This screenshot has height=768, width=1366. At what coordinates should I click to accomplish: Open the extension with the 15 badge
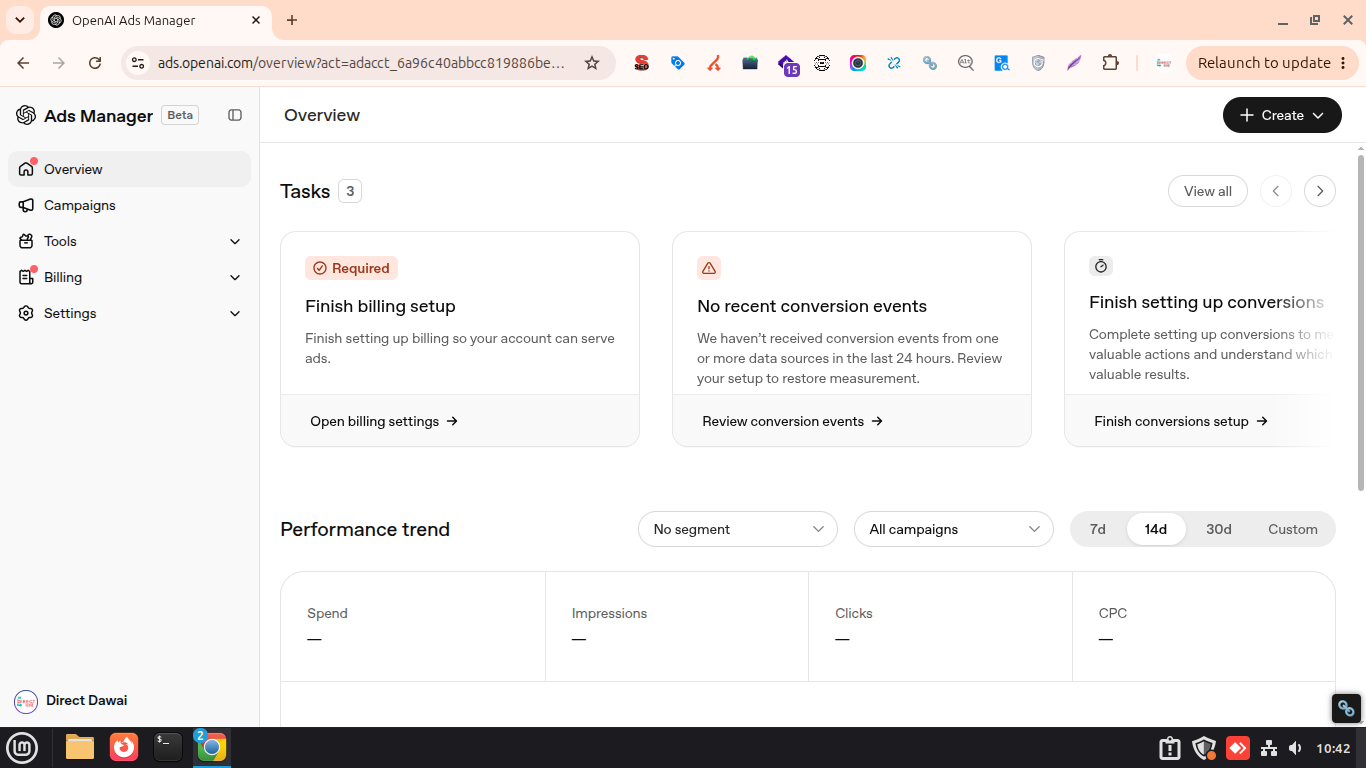coord(787,65)
